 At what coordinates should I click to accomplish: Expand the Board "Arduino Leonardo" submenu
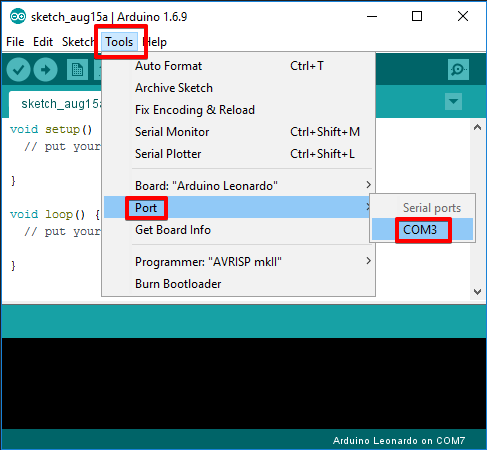coord(238,186)
